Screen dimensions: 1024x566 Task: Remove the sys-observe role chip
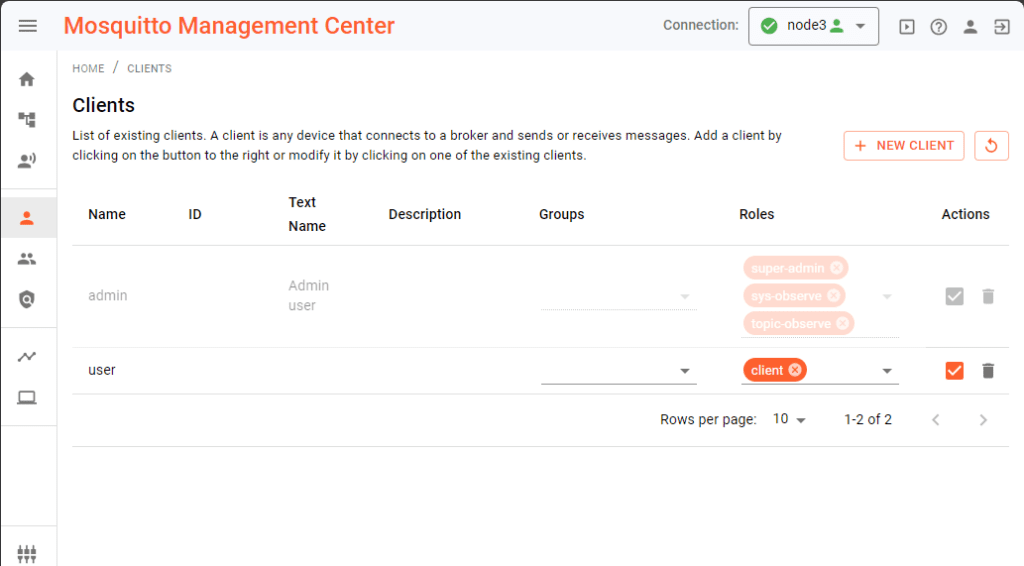pos(833,296)
